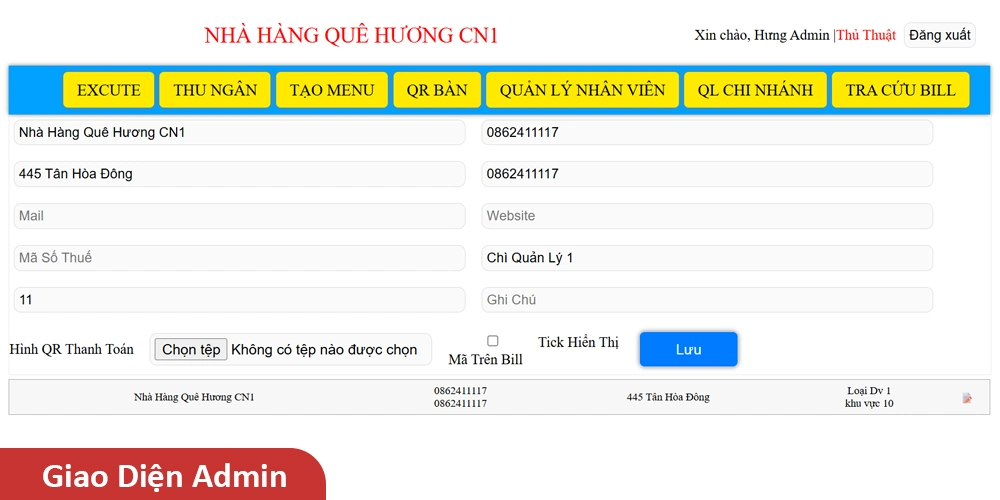Open the EXCUTE menu
Viewport: 1000px width, 500px height.
point(109,90)
